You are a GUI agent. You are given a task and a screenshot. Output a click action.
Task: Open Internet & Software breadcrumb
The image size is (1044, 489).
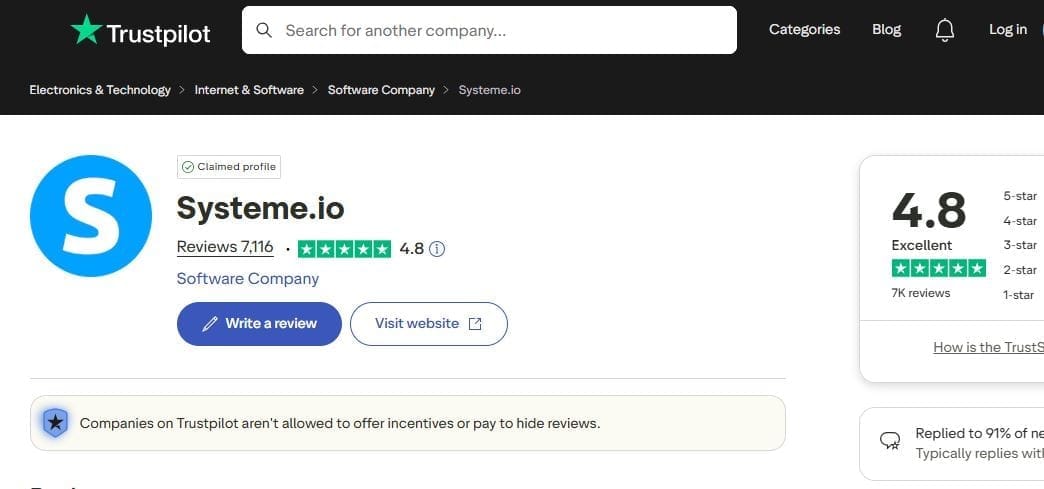(x=249, y=90)
